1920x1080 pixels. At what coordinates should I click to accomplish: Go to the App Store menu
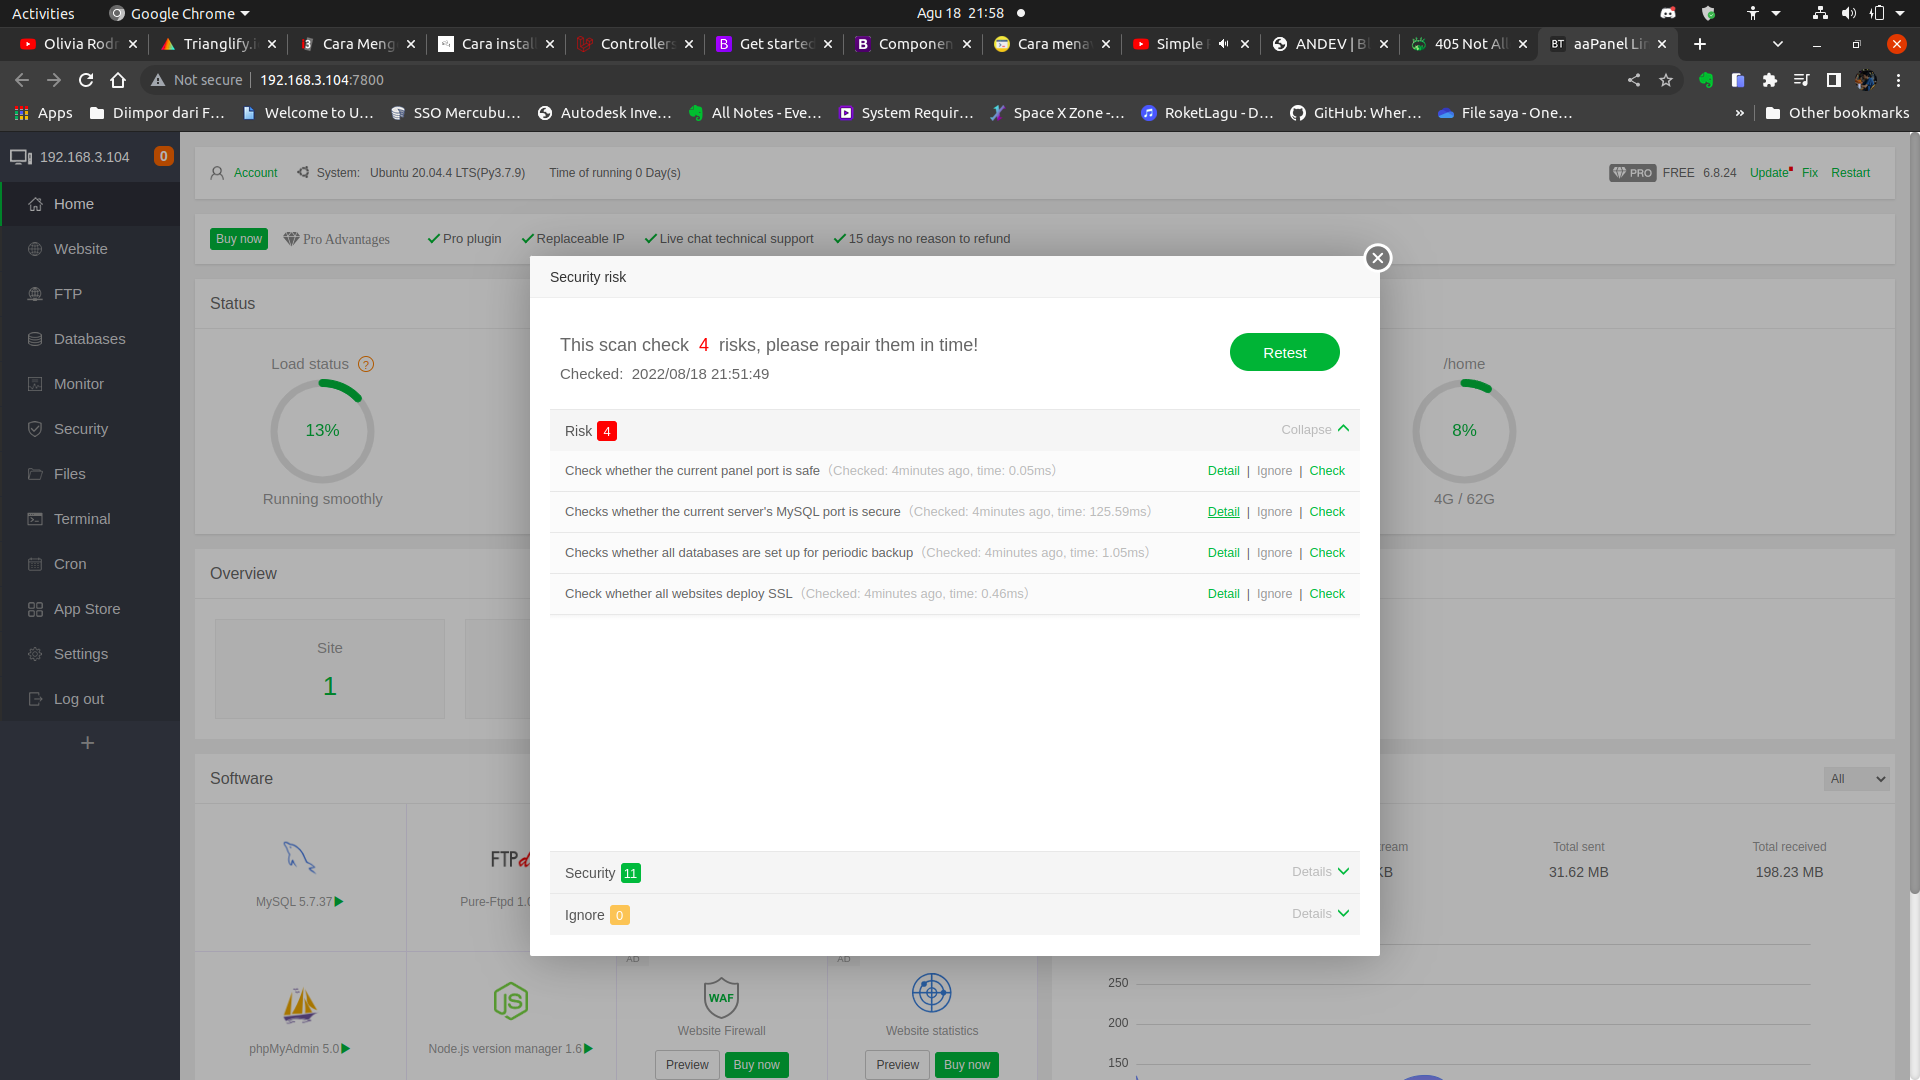coord(87,609)
